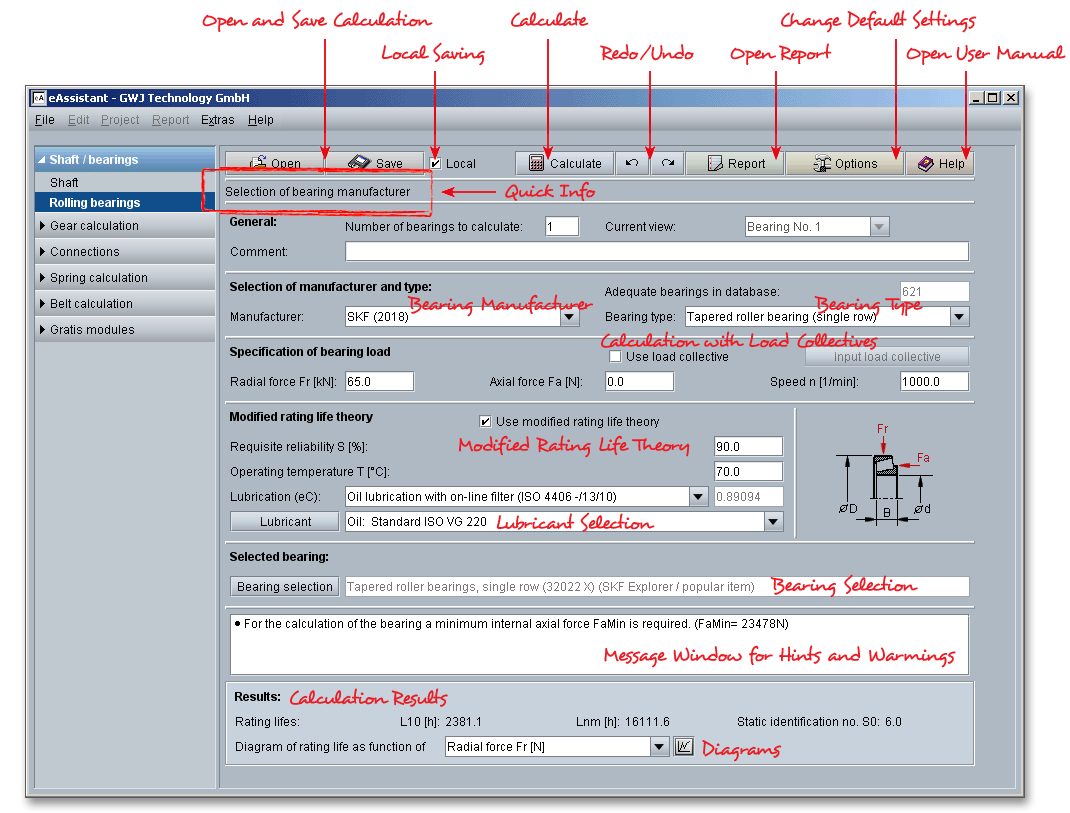Uncheck Use modified rating life theory
Viewport: 1070px width, 813px height.
tap(486, 422)
